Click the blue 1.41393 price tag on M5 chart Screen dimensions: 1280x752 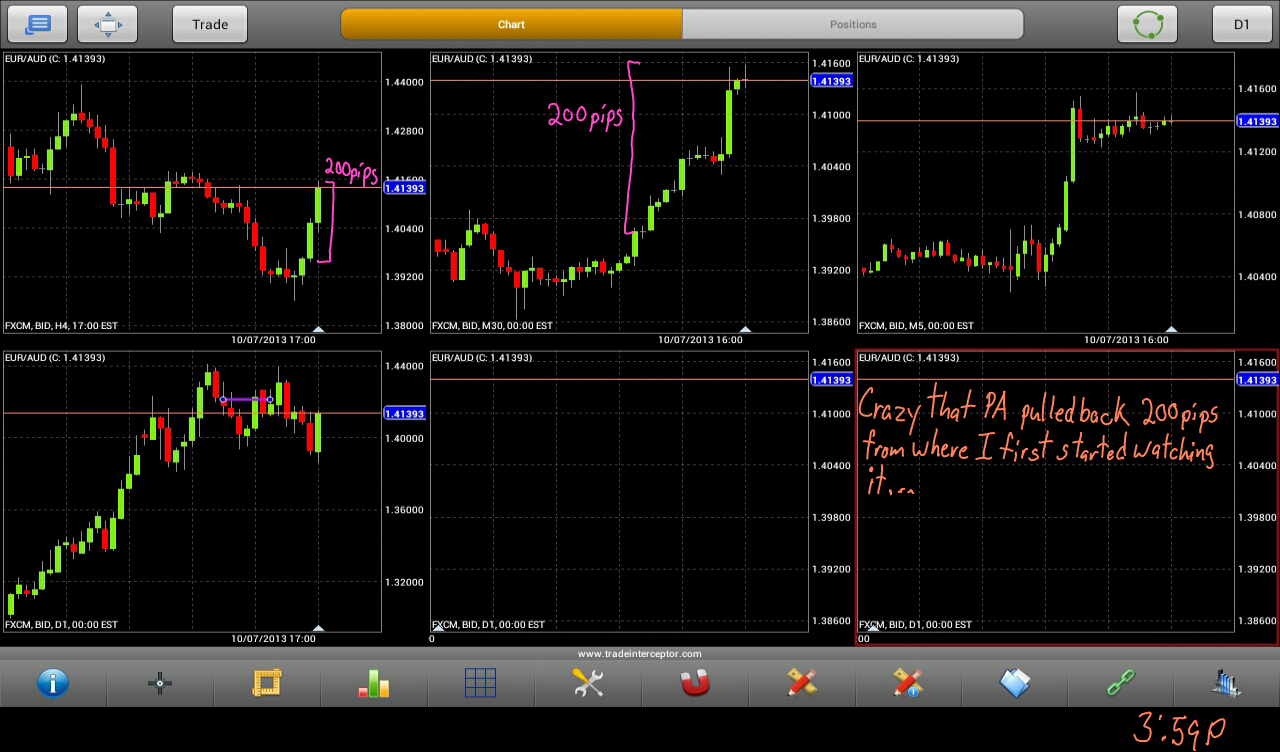tap(1258, 121)
